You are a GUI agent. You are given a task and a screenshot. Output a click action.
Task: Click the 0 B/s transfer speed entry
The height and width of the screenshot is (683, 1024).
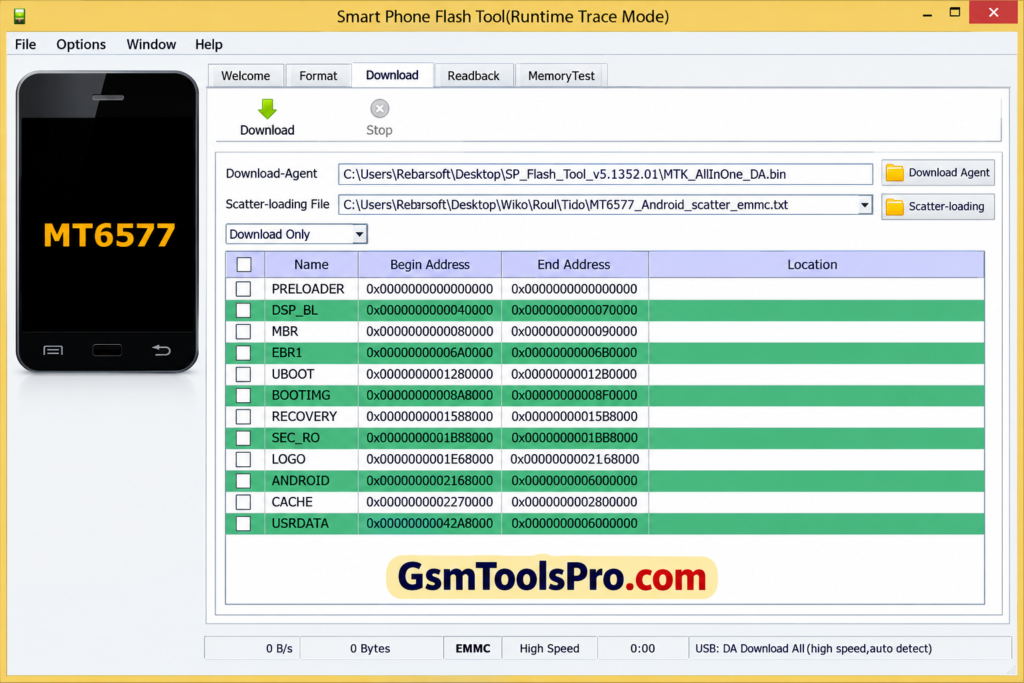(x=279, y=648)
